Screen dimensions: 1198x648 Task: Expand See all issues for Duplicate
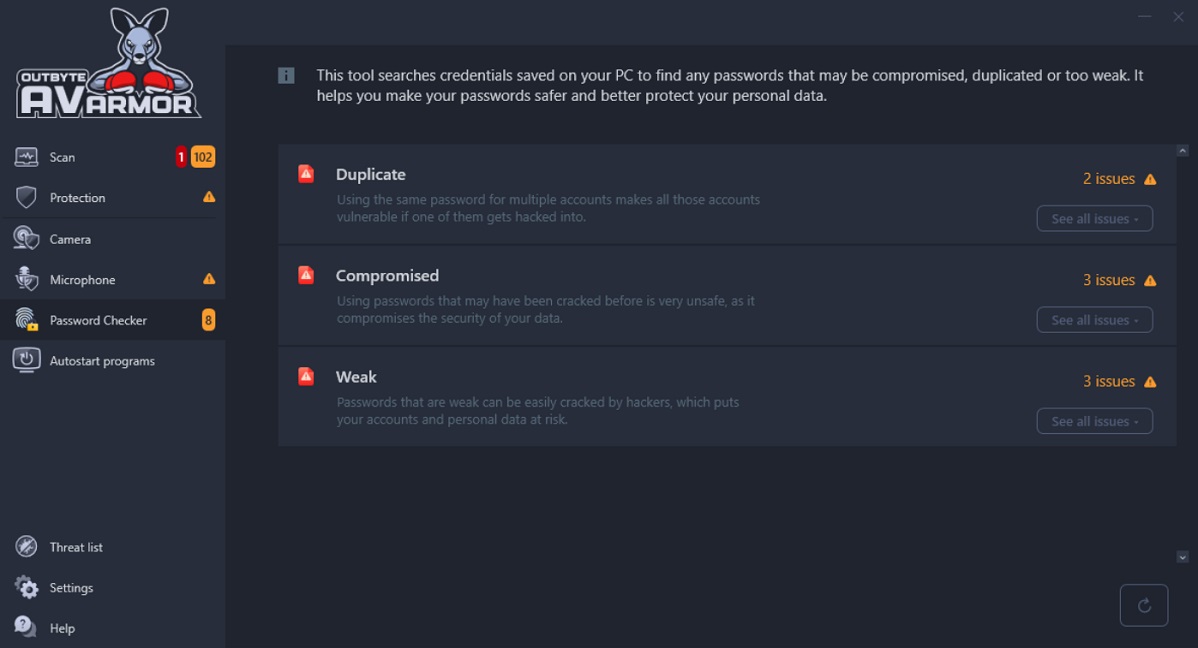click(x=1094, y=219)
